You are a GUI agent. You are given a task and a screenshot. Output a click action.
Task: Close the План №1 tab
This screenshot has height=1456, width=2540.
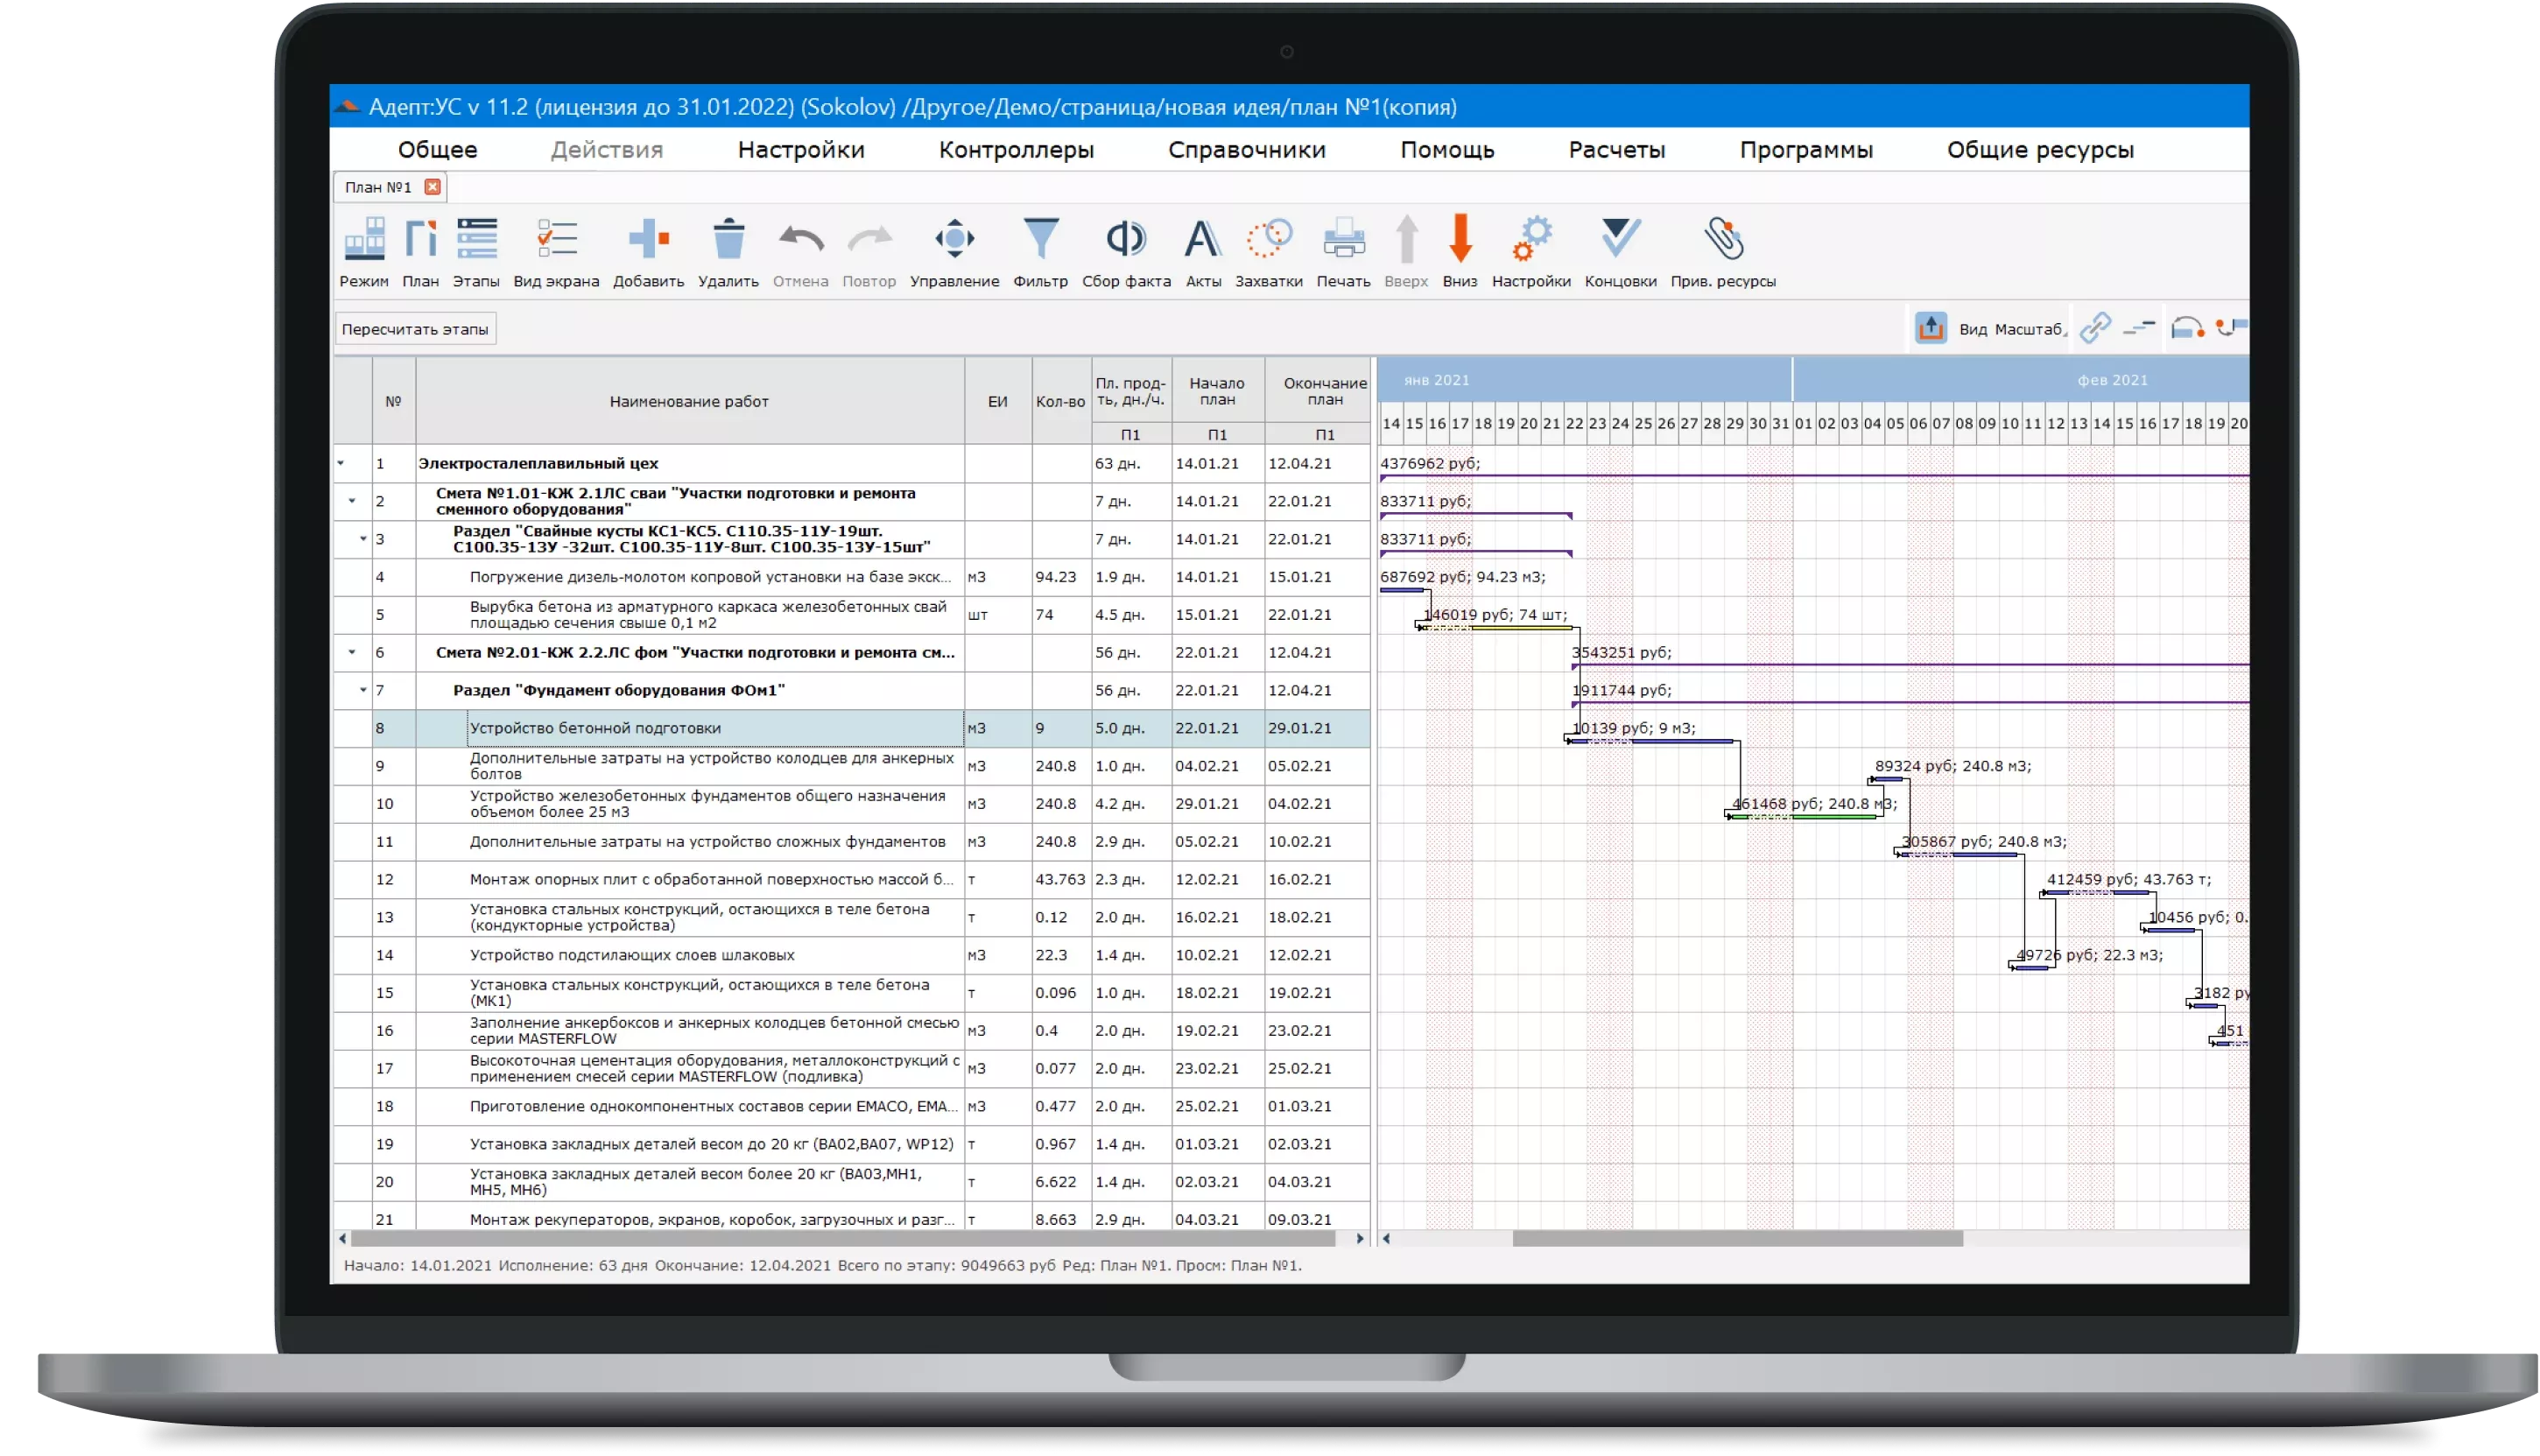[432, 187]
